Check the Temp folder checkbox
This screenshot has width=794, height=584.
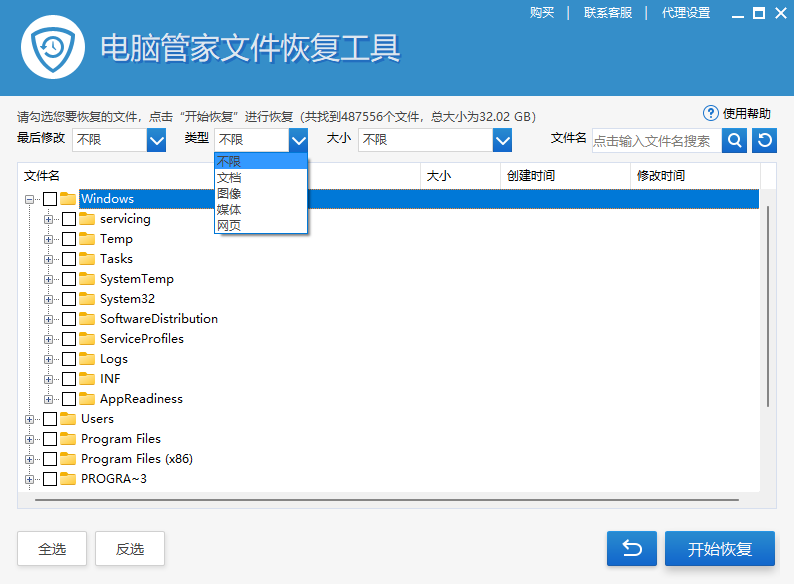point(69,239)
